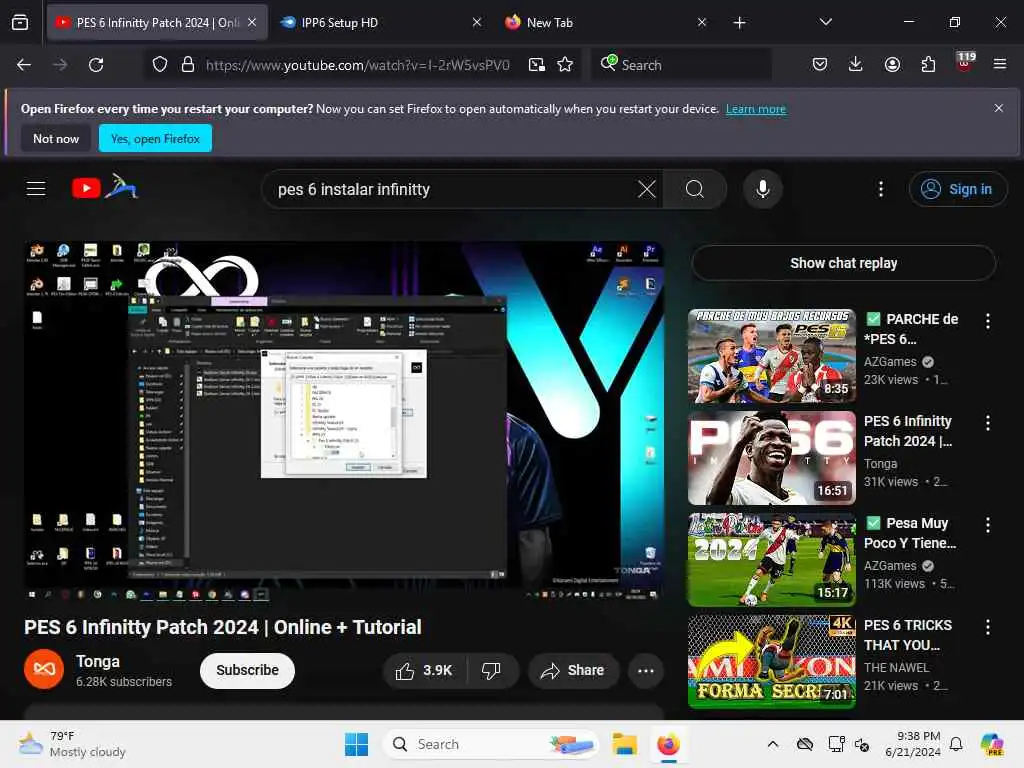Open Firefox account icon

pyautogui.click(x=892, y=64)
